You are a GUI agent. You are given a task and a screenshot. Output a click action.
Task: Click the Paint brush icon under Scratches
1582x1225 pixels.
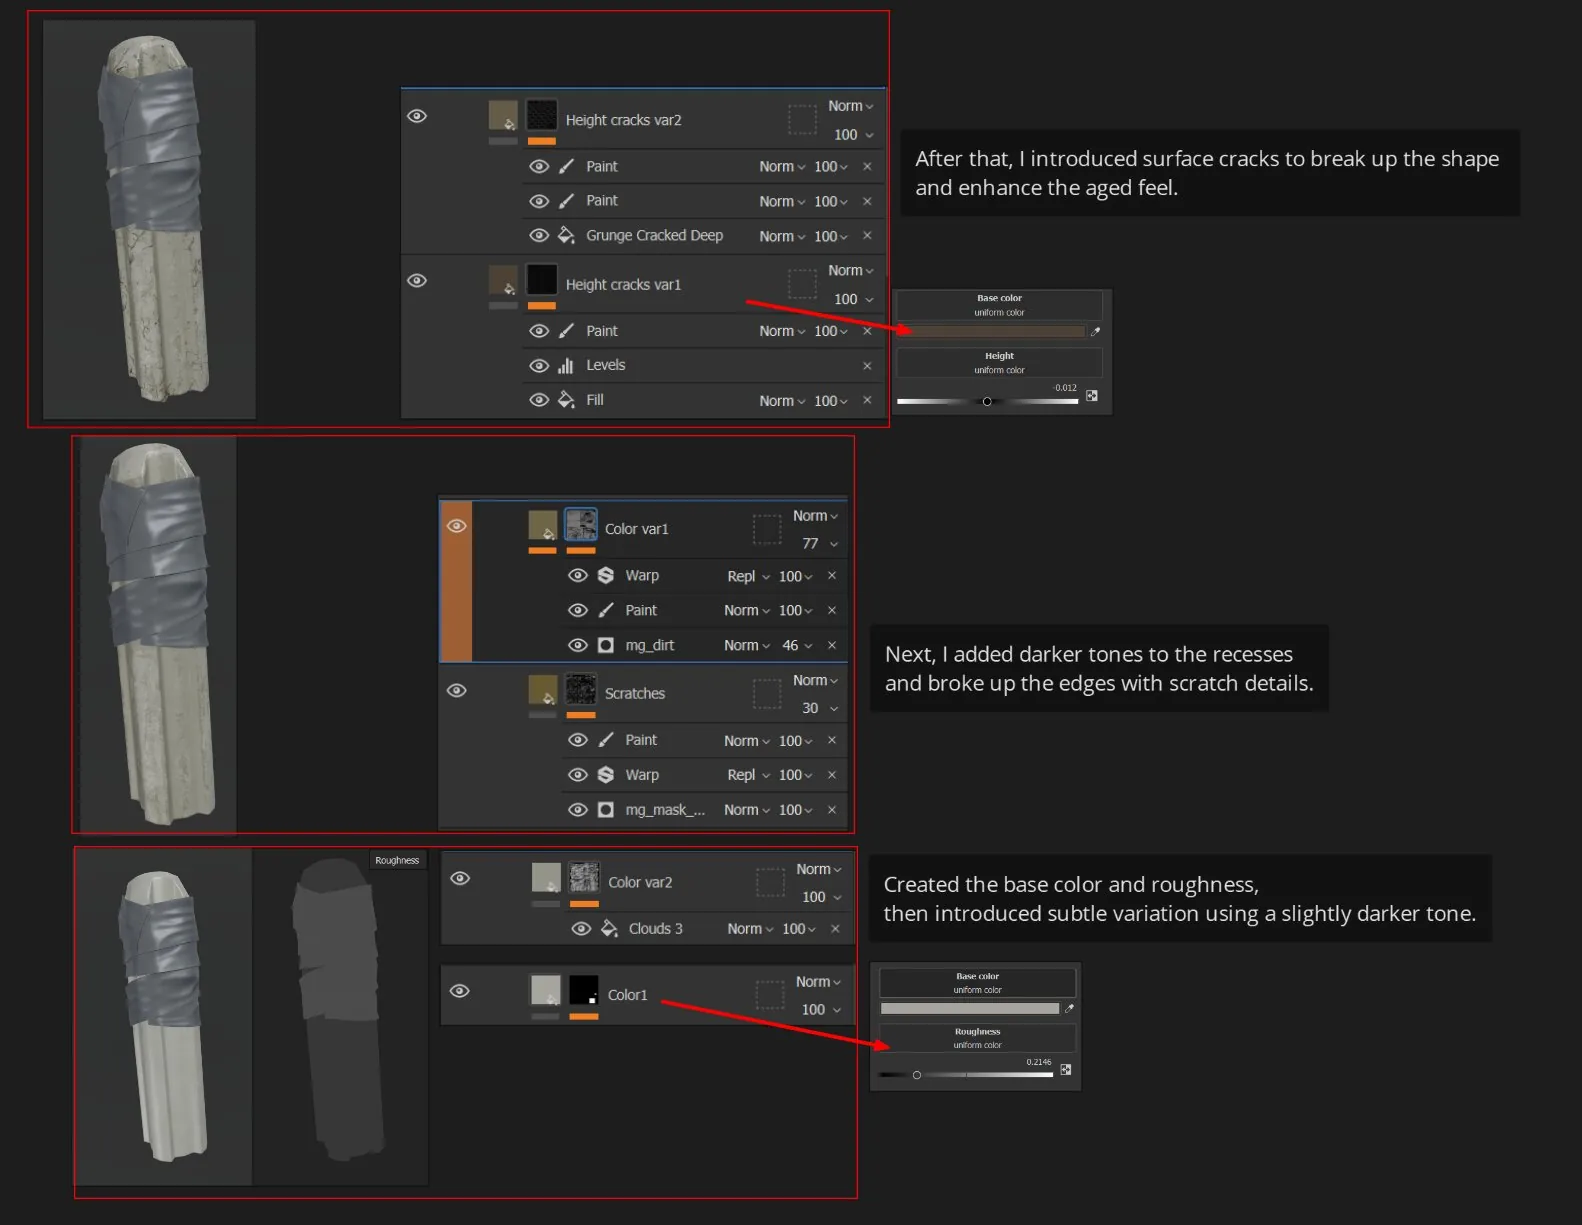[605, 740]
